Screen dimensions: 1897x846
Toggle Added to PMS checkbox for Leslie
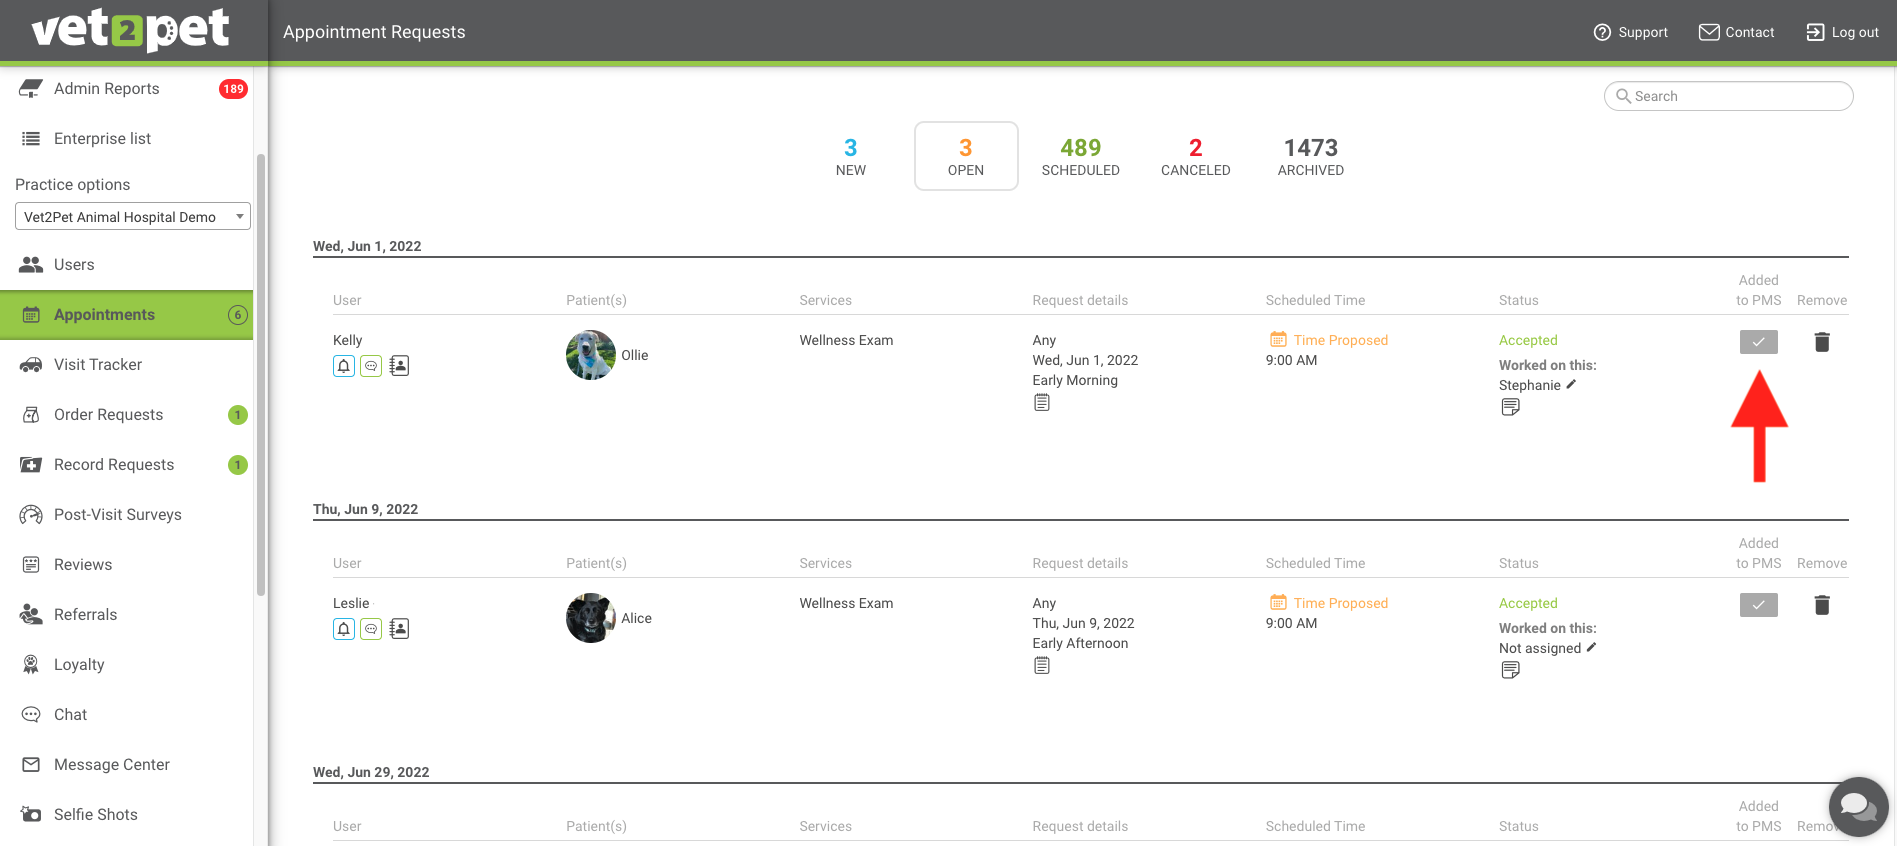1758,605
